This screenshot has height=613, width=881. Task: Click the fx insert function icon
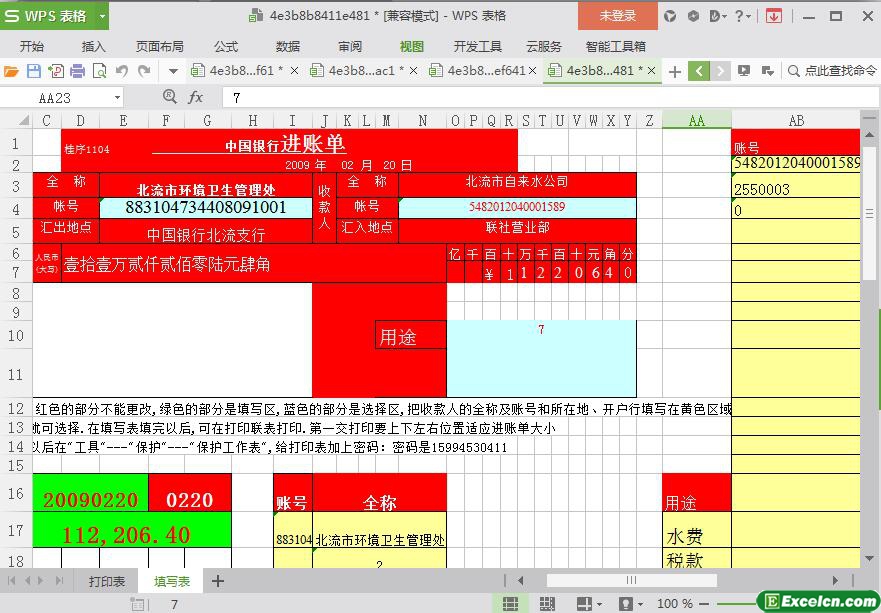pos(196,97)
